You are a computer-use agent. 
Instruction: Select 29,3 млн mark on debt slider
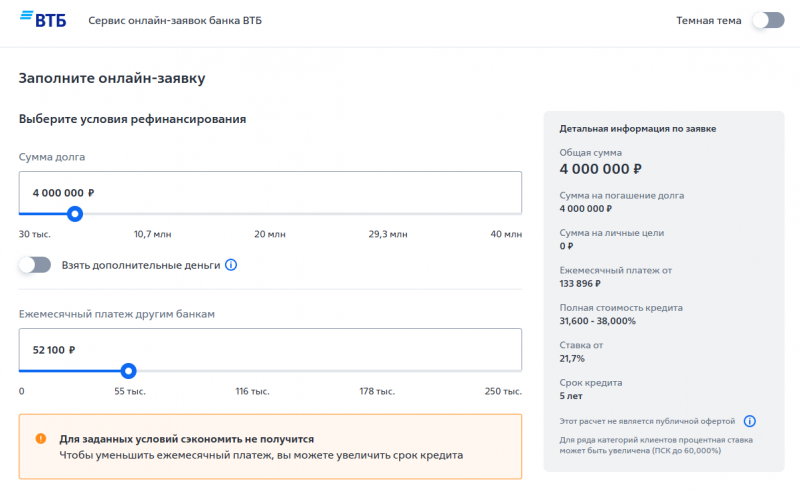(x=388, y=234)
